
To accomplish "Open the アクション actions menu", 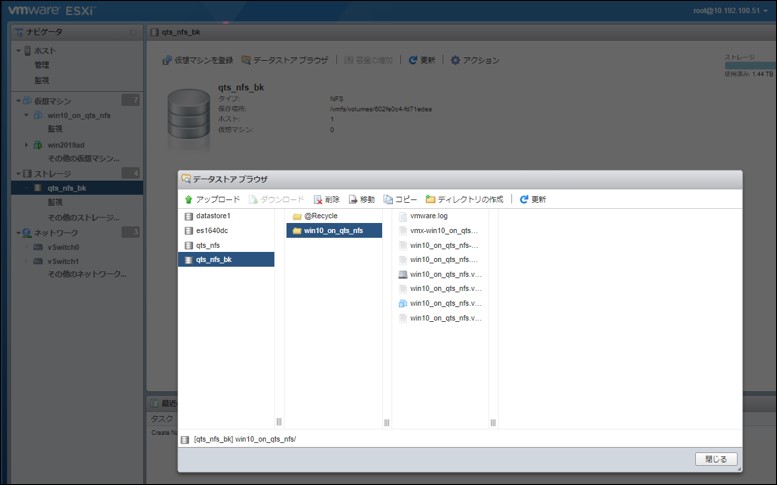I will (x=475, y=60).
